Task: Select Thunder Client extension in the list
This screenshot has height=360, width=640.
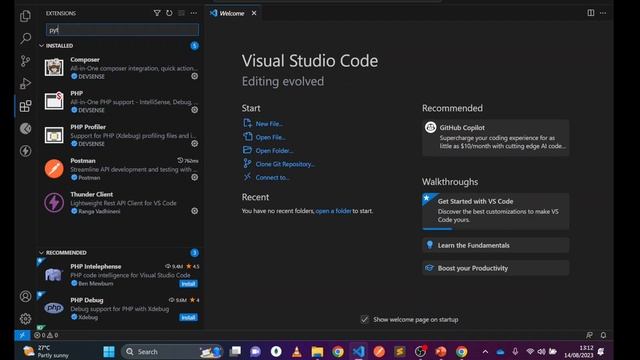Action: (121, 202)
